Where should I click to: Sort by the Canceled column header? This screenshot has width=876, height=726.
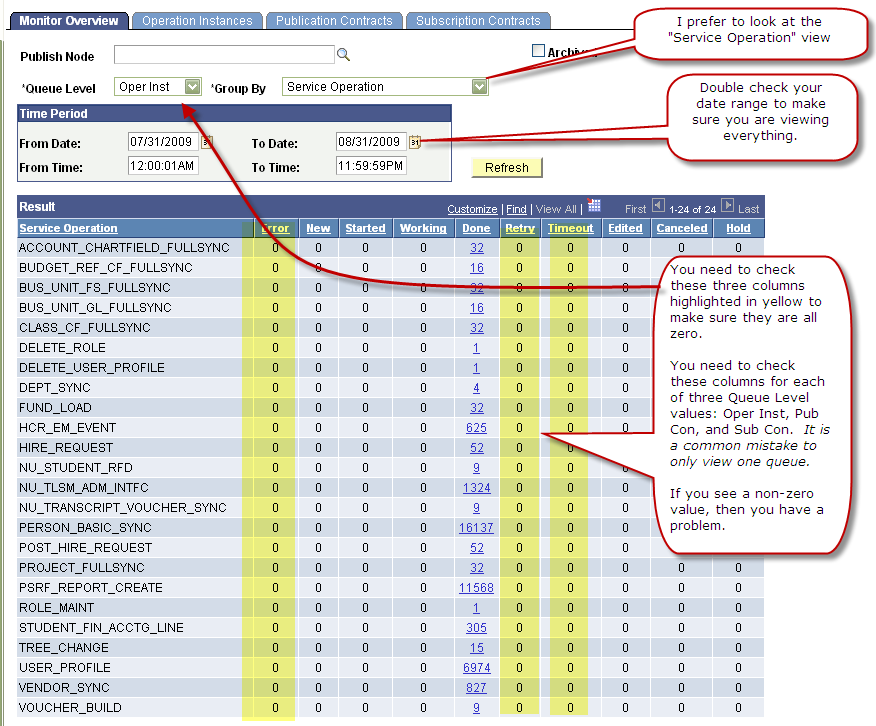pyautogui.click(x=682, y=228)
